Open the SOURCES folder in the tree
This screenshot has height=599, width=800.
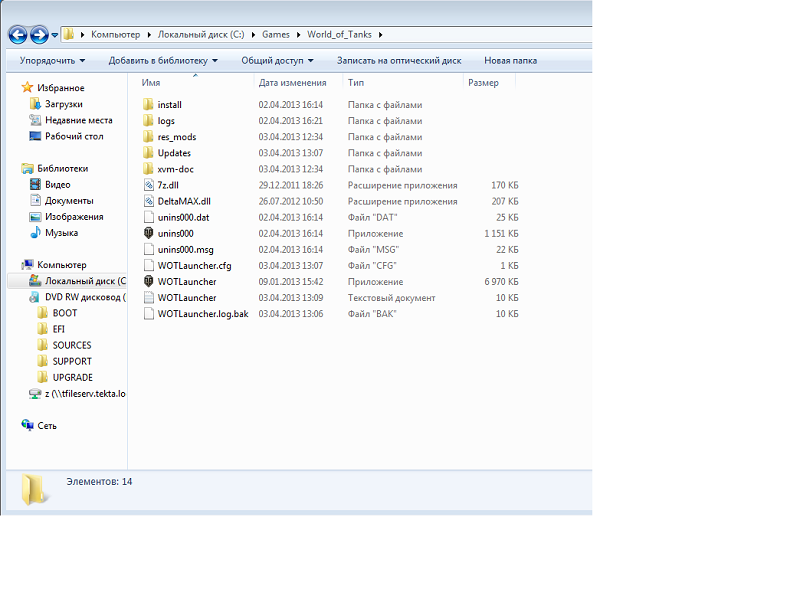(72, 345)
